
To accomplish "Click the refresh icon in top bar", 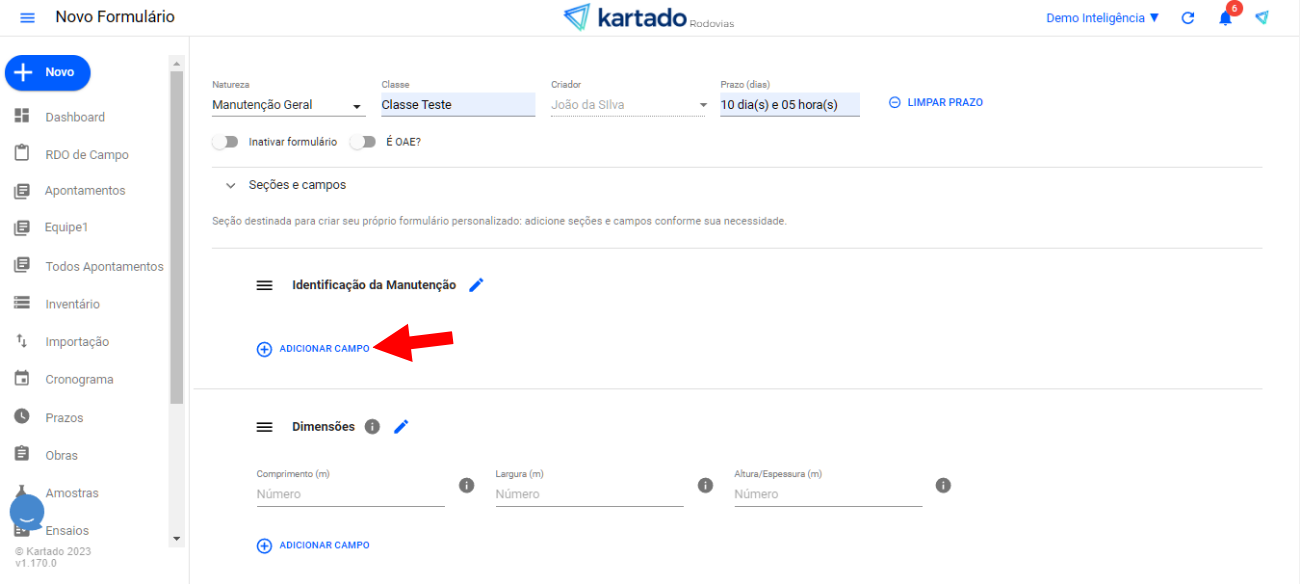I will [1188, 18].
